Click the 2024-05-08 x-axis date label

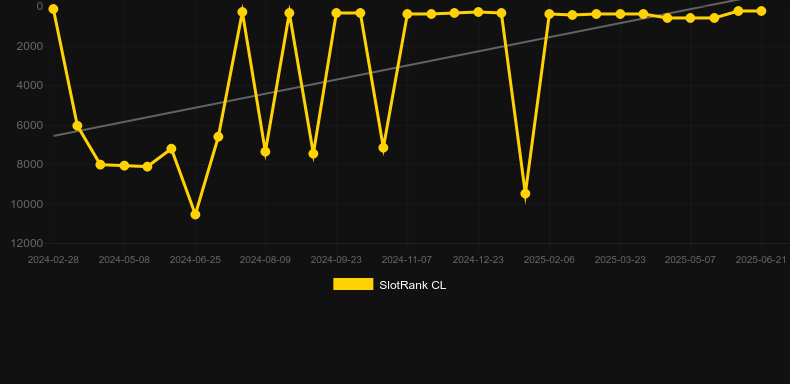(124, 260)
